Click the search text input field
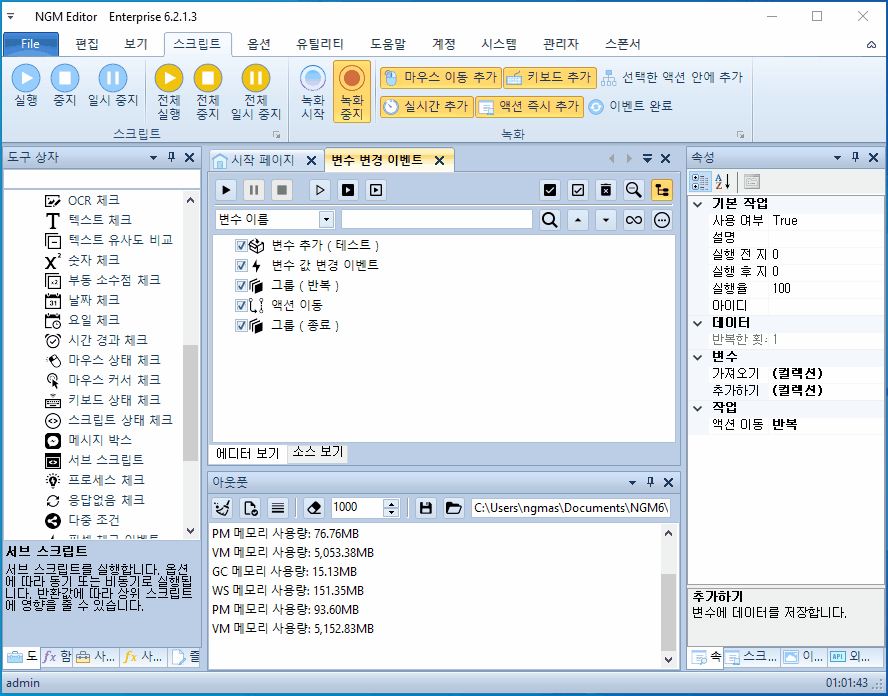Image resolution: width=888 pixels, height=696 pixels. [437, 220]
